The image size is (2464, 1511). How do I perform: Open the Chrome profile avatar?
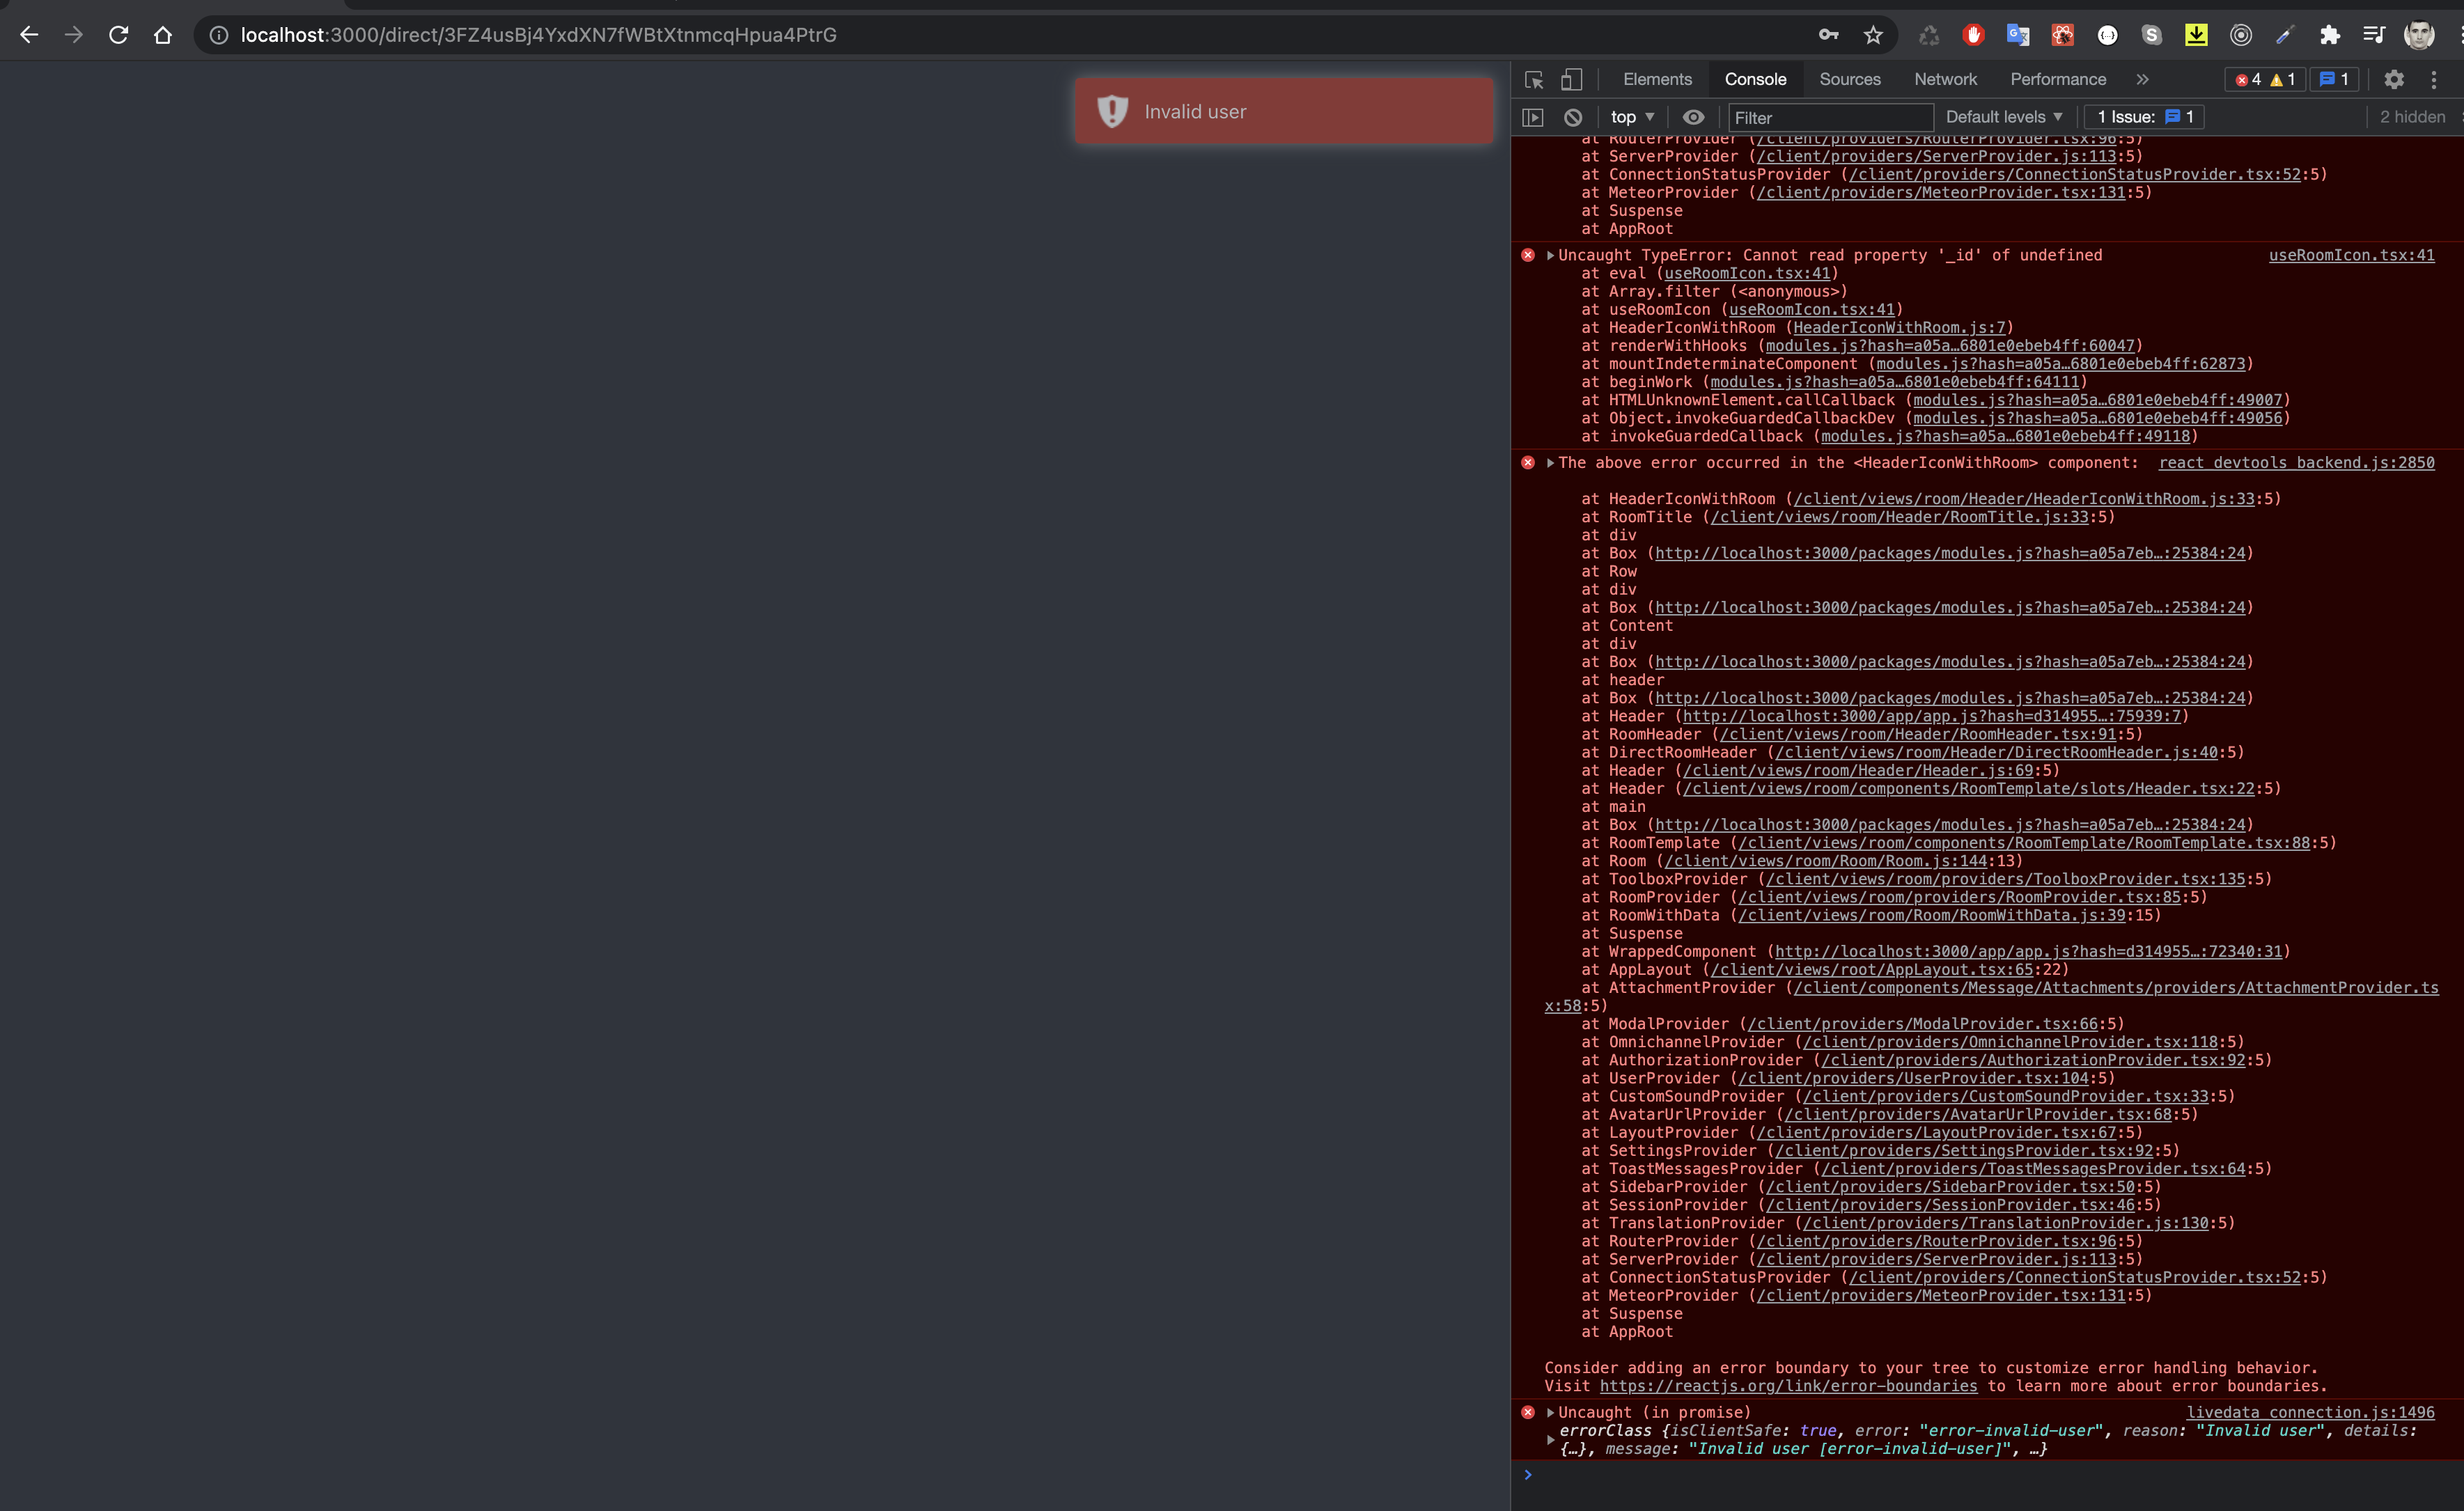pos(2419,35)
